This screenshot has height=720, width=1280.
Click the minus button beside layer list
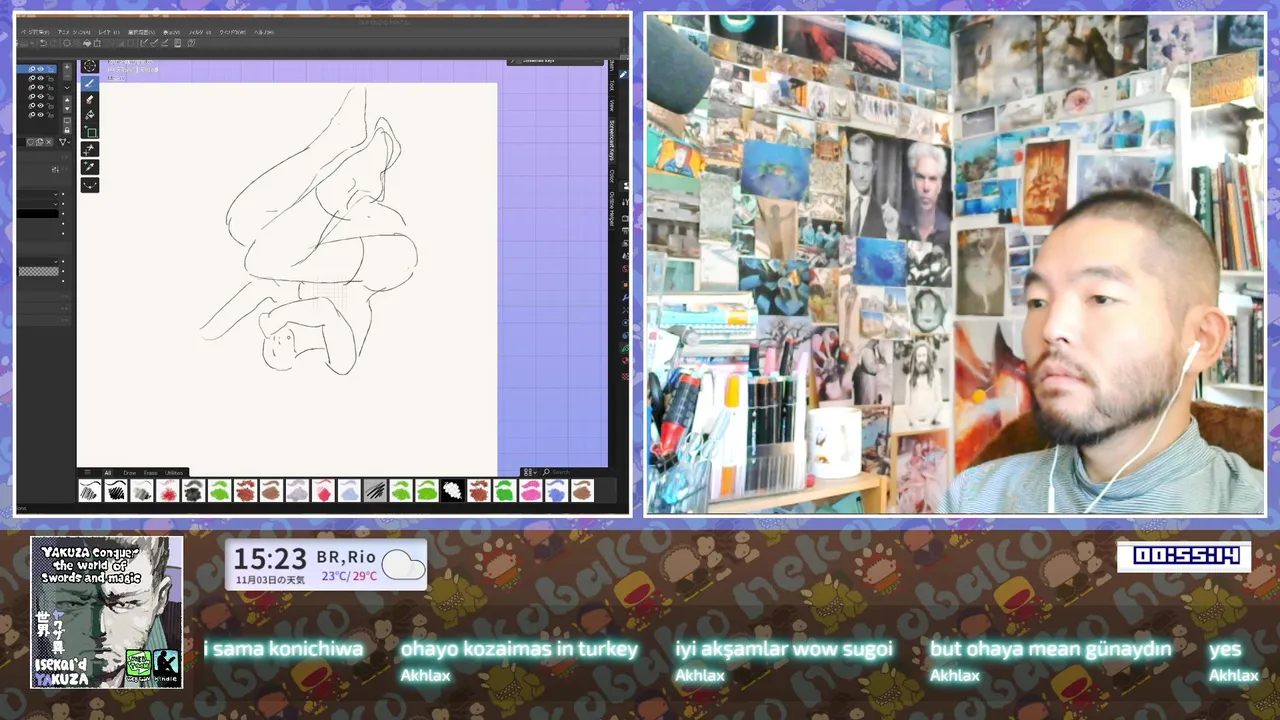pos(67,77)
